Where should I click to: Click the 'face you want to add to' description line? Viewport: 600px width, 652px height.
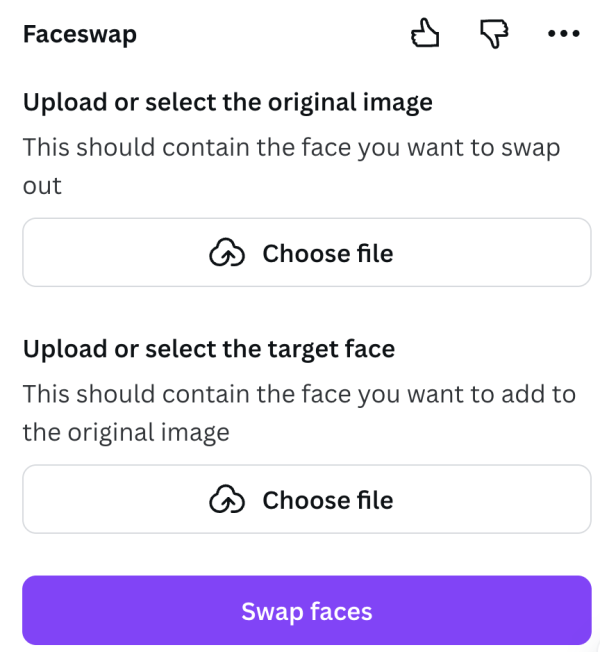(x=299, y=394)
